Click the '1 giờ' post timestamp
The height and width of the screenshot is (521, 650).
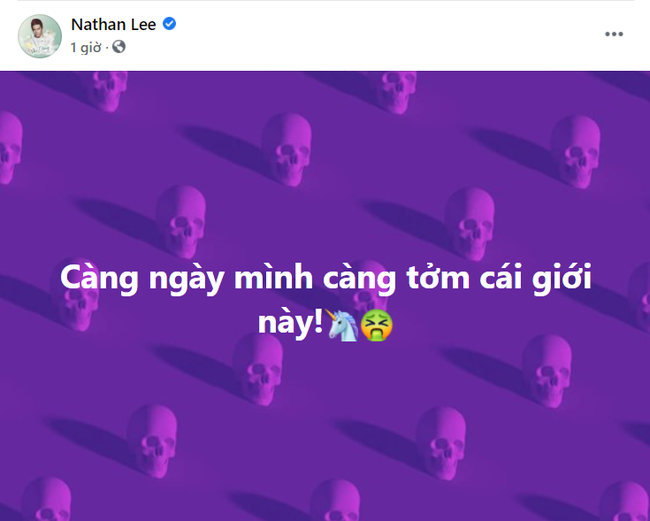pyautogui.click(x=85, y=48)
